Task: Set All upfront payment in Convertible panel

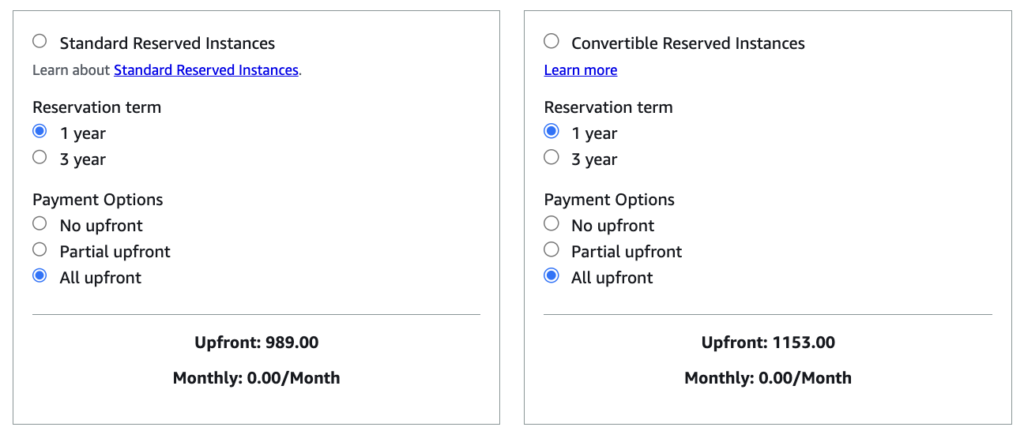Action: [551, 276]
